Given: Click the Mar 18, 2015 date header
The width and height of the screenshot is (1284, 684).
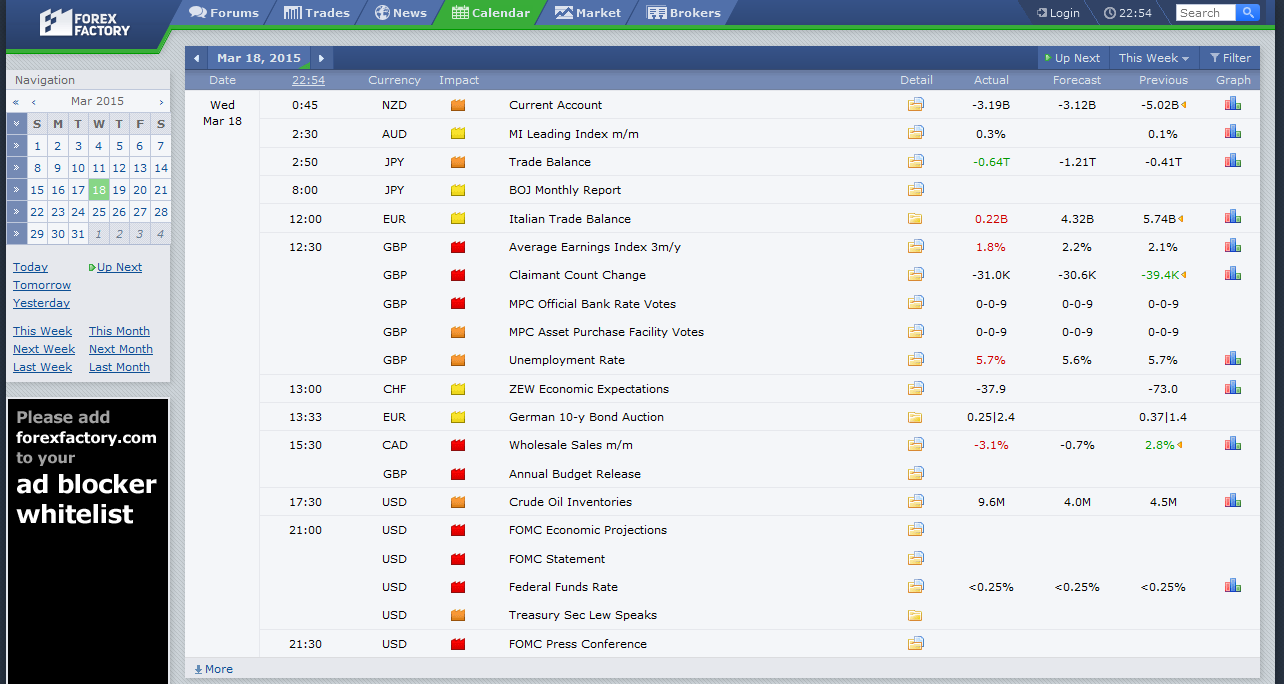Looking at the screenshot, I should pyautogui.click(x=259, y=58).
